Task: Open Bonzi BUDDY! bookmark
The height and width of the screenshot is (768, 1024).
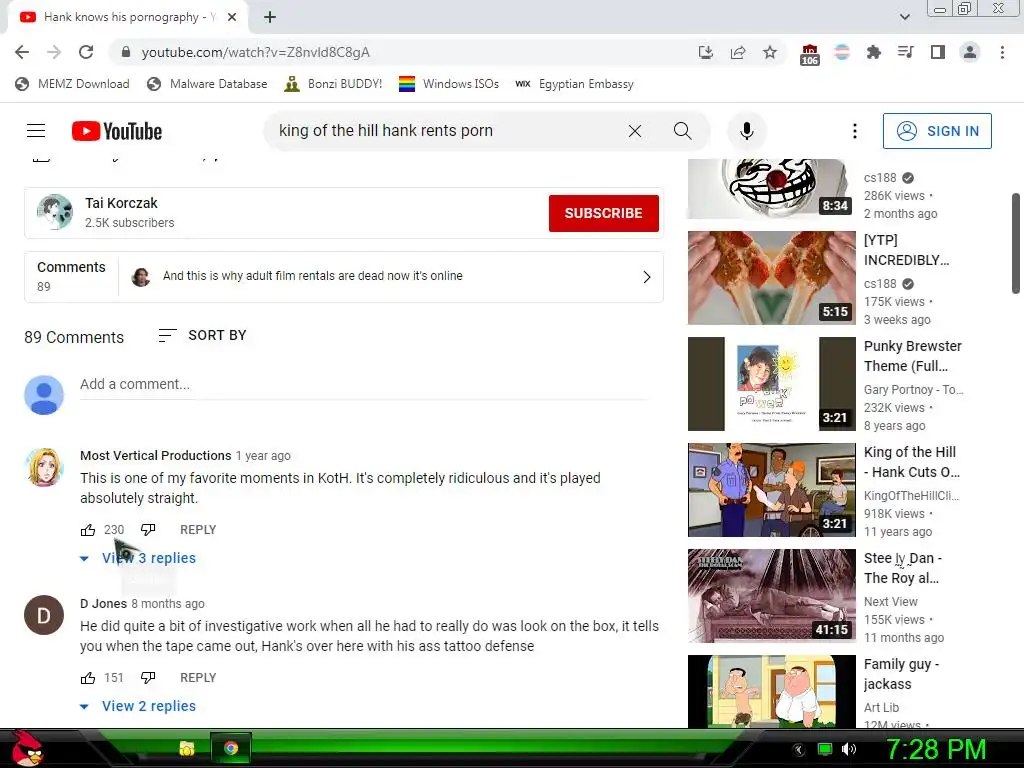Action: 333,84
